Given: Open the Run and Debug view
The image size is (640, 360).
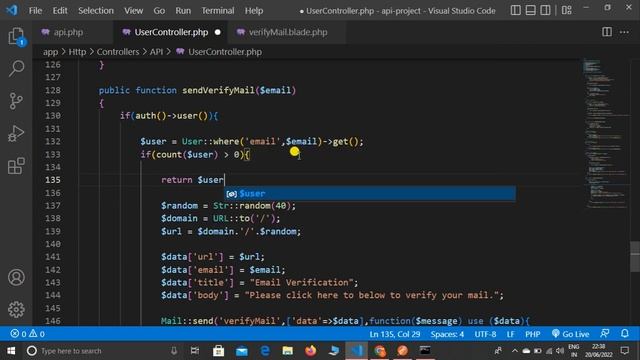Looking at the screenshot, I should pyautogui.click(x=16, y=133).
